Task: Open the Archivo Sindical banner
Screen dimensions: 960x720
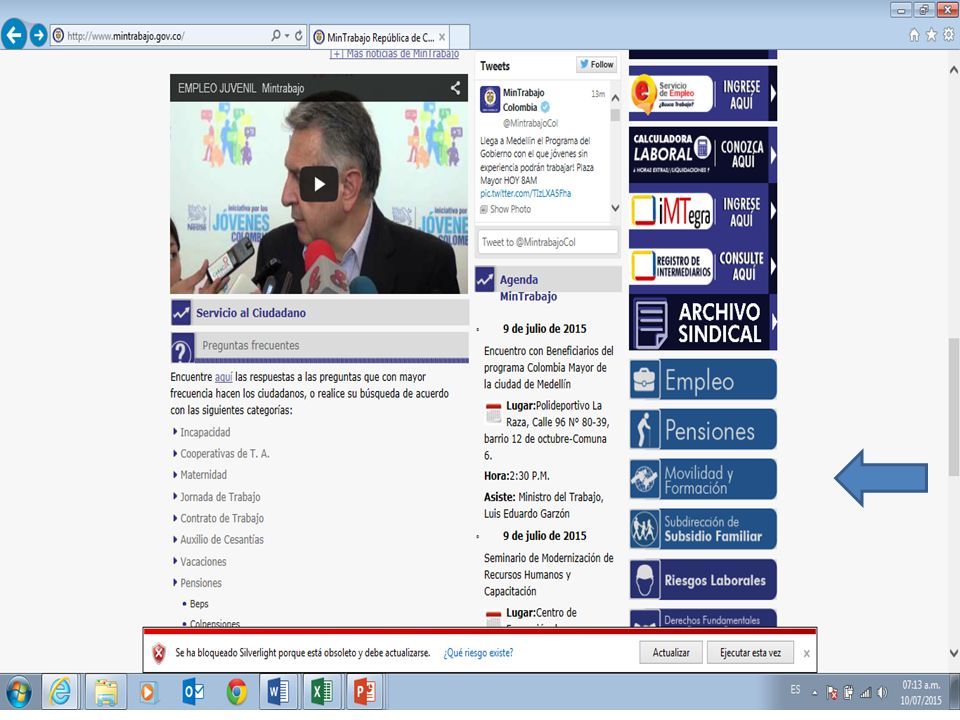Action: [x=703, y=323]
